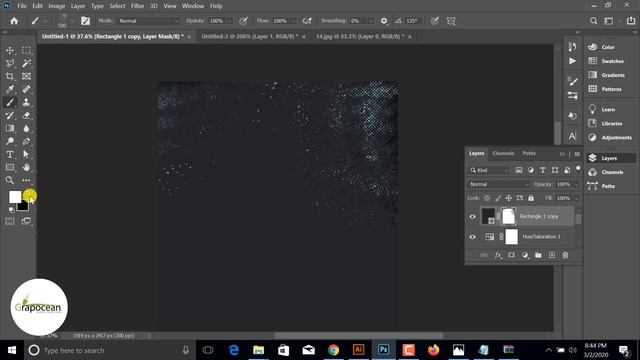Switch to the 14.jpg document tab

360,36
